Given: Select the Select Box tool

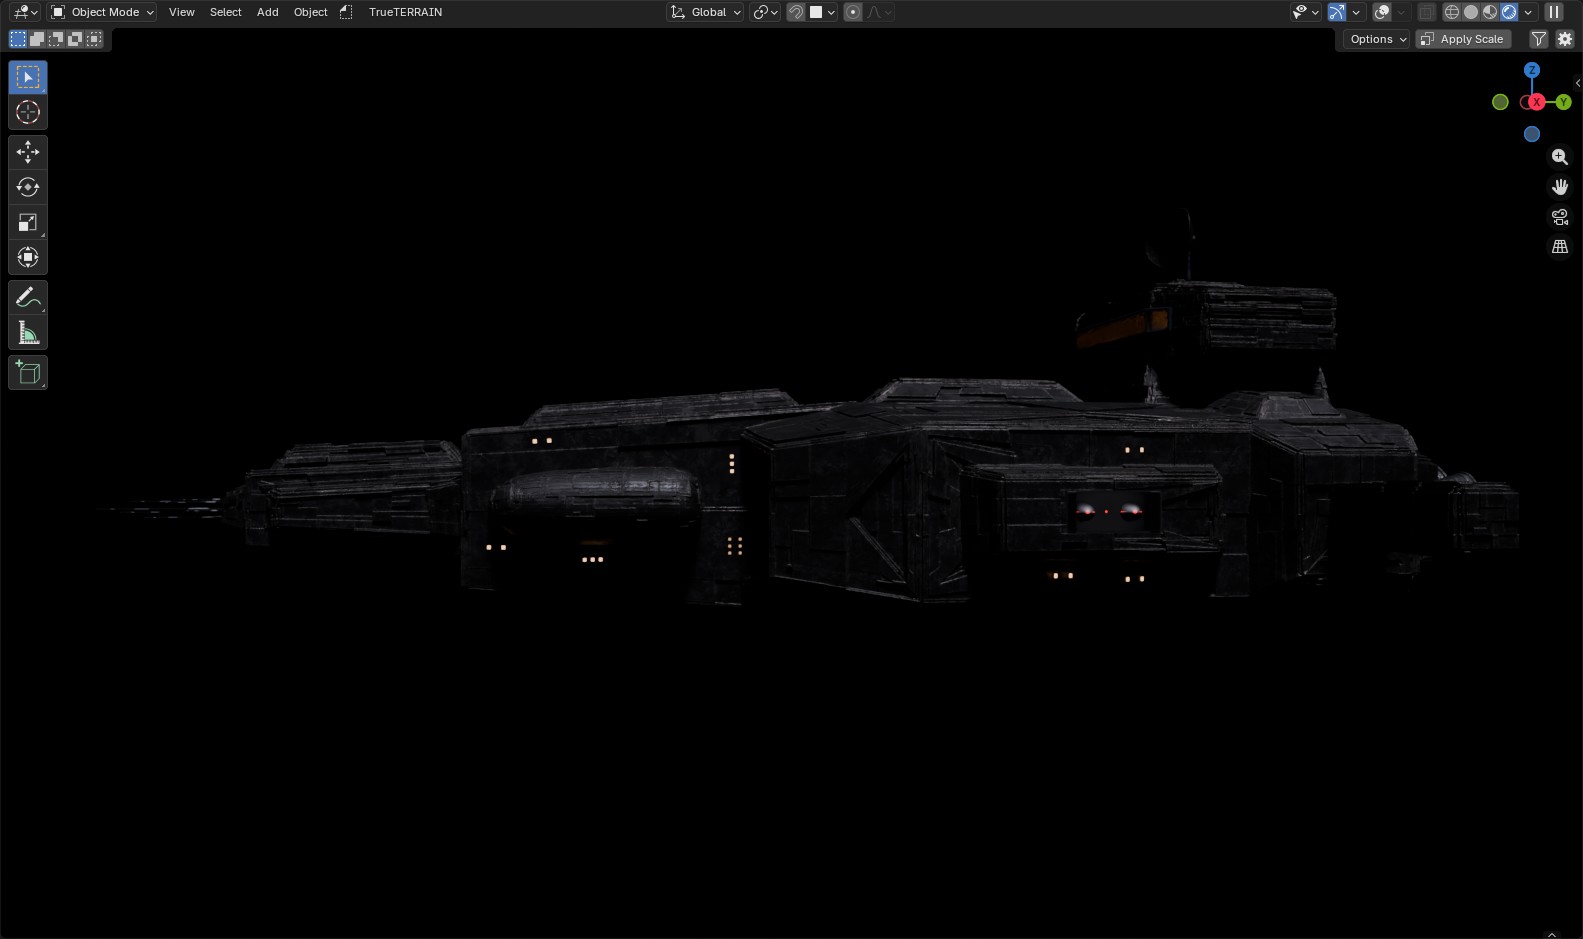Looking at the screenshot, I should coord(28,77).
